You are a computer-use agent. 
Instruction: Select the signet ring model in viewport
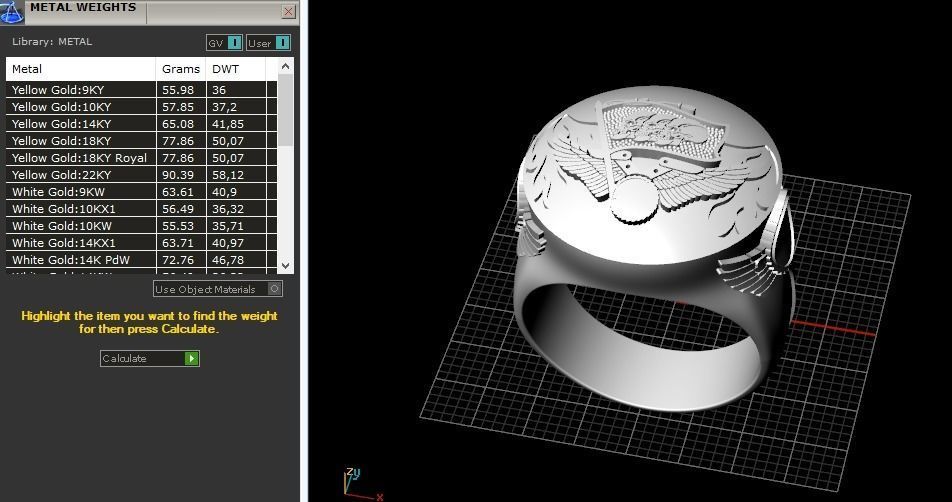653,249
